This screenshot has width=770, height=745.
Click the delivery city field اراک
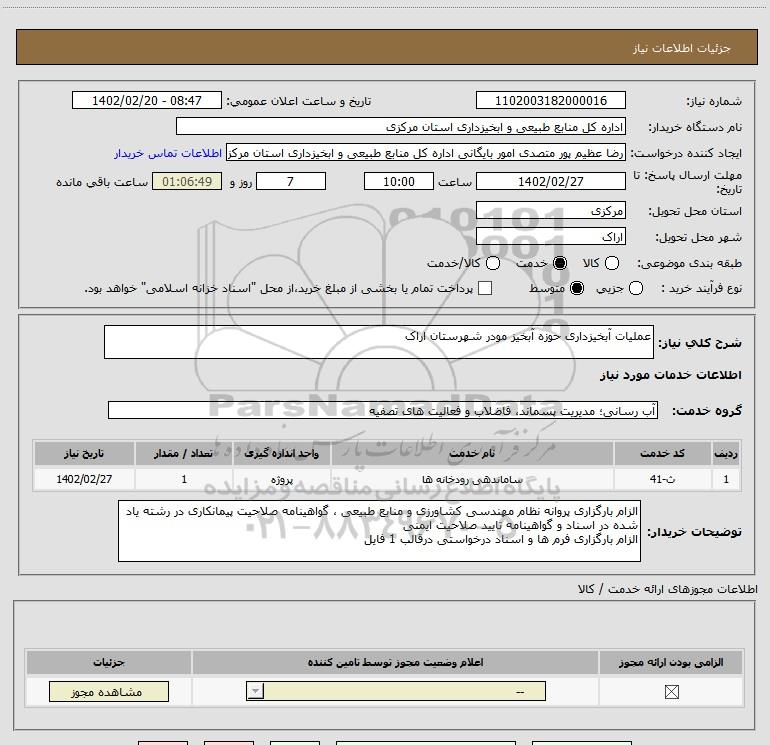point(550,237)
